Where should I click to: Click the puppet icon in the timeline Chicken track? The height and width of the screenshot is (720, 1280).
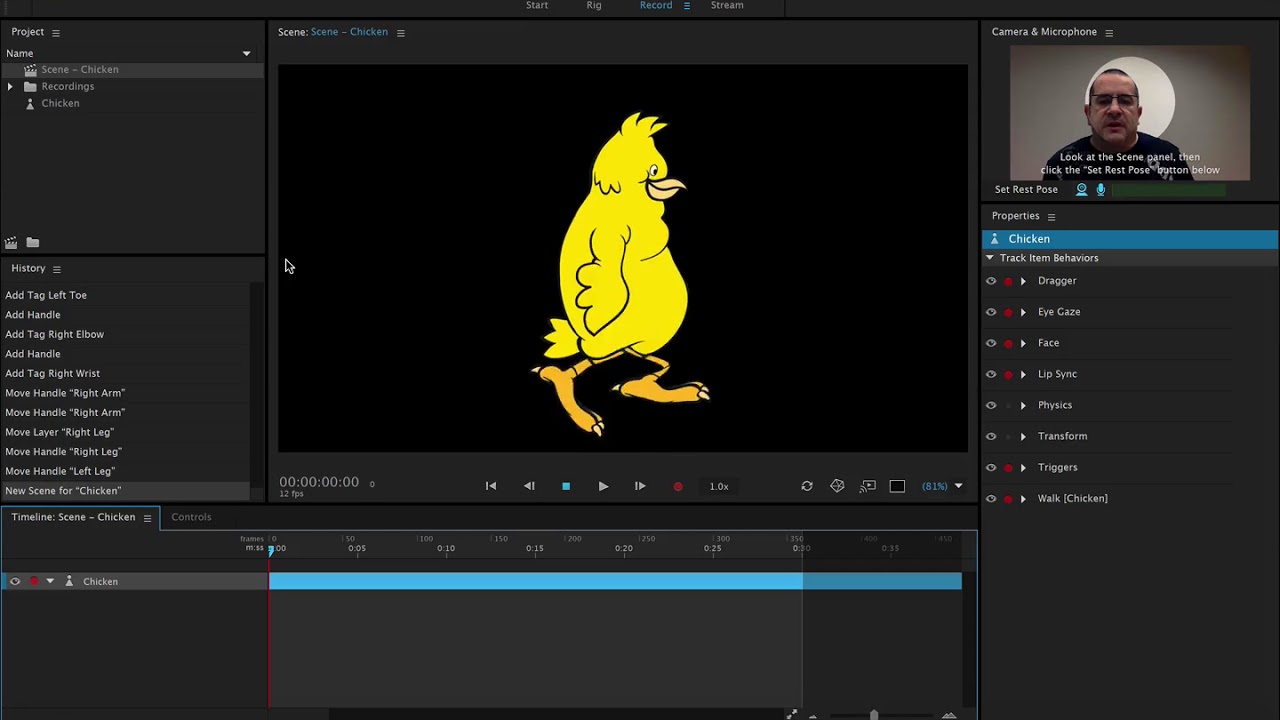pos(69,581)
